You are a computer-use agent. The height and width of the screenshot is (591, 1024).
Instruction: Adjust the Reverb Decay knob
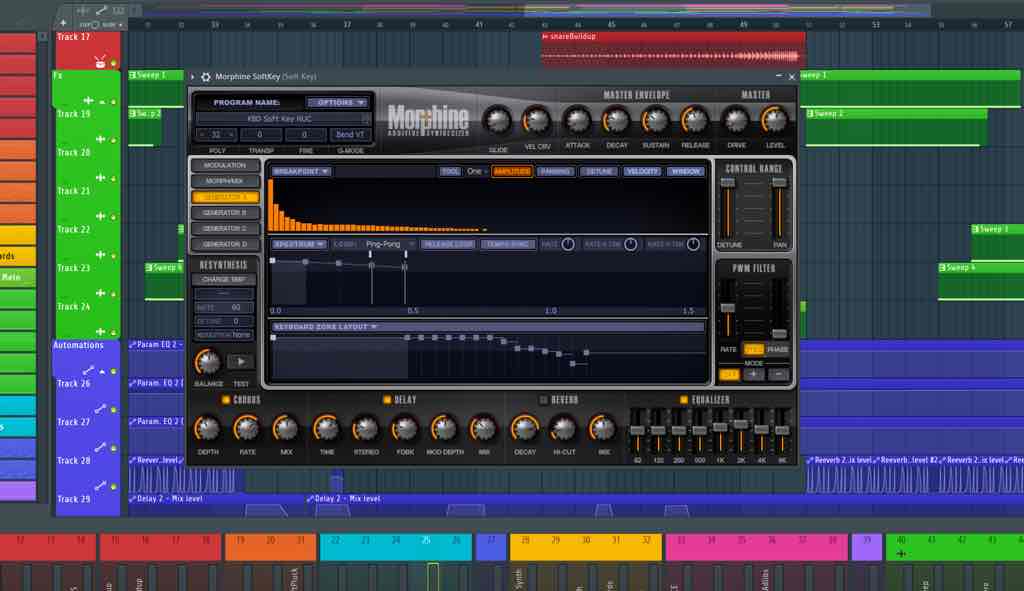click(524, 428)
